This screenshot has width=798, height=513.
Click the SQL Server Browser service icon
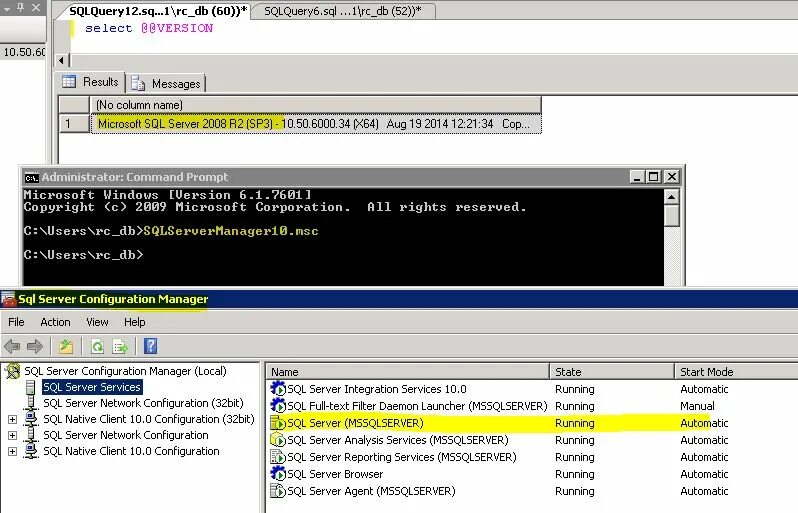278,474
